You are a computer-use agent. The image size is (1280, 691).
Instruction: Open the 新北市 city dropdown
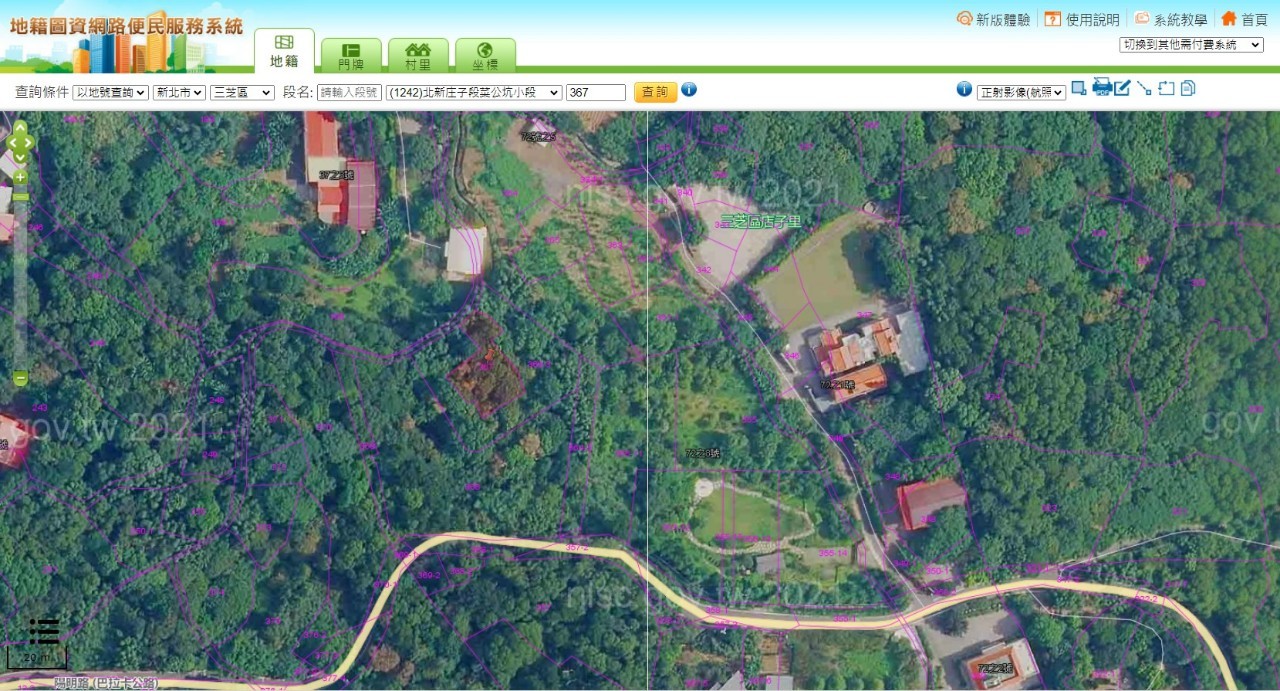(x=179, y=92)
